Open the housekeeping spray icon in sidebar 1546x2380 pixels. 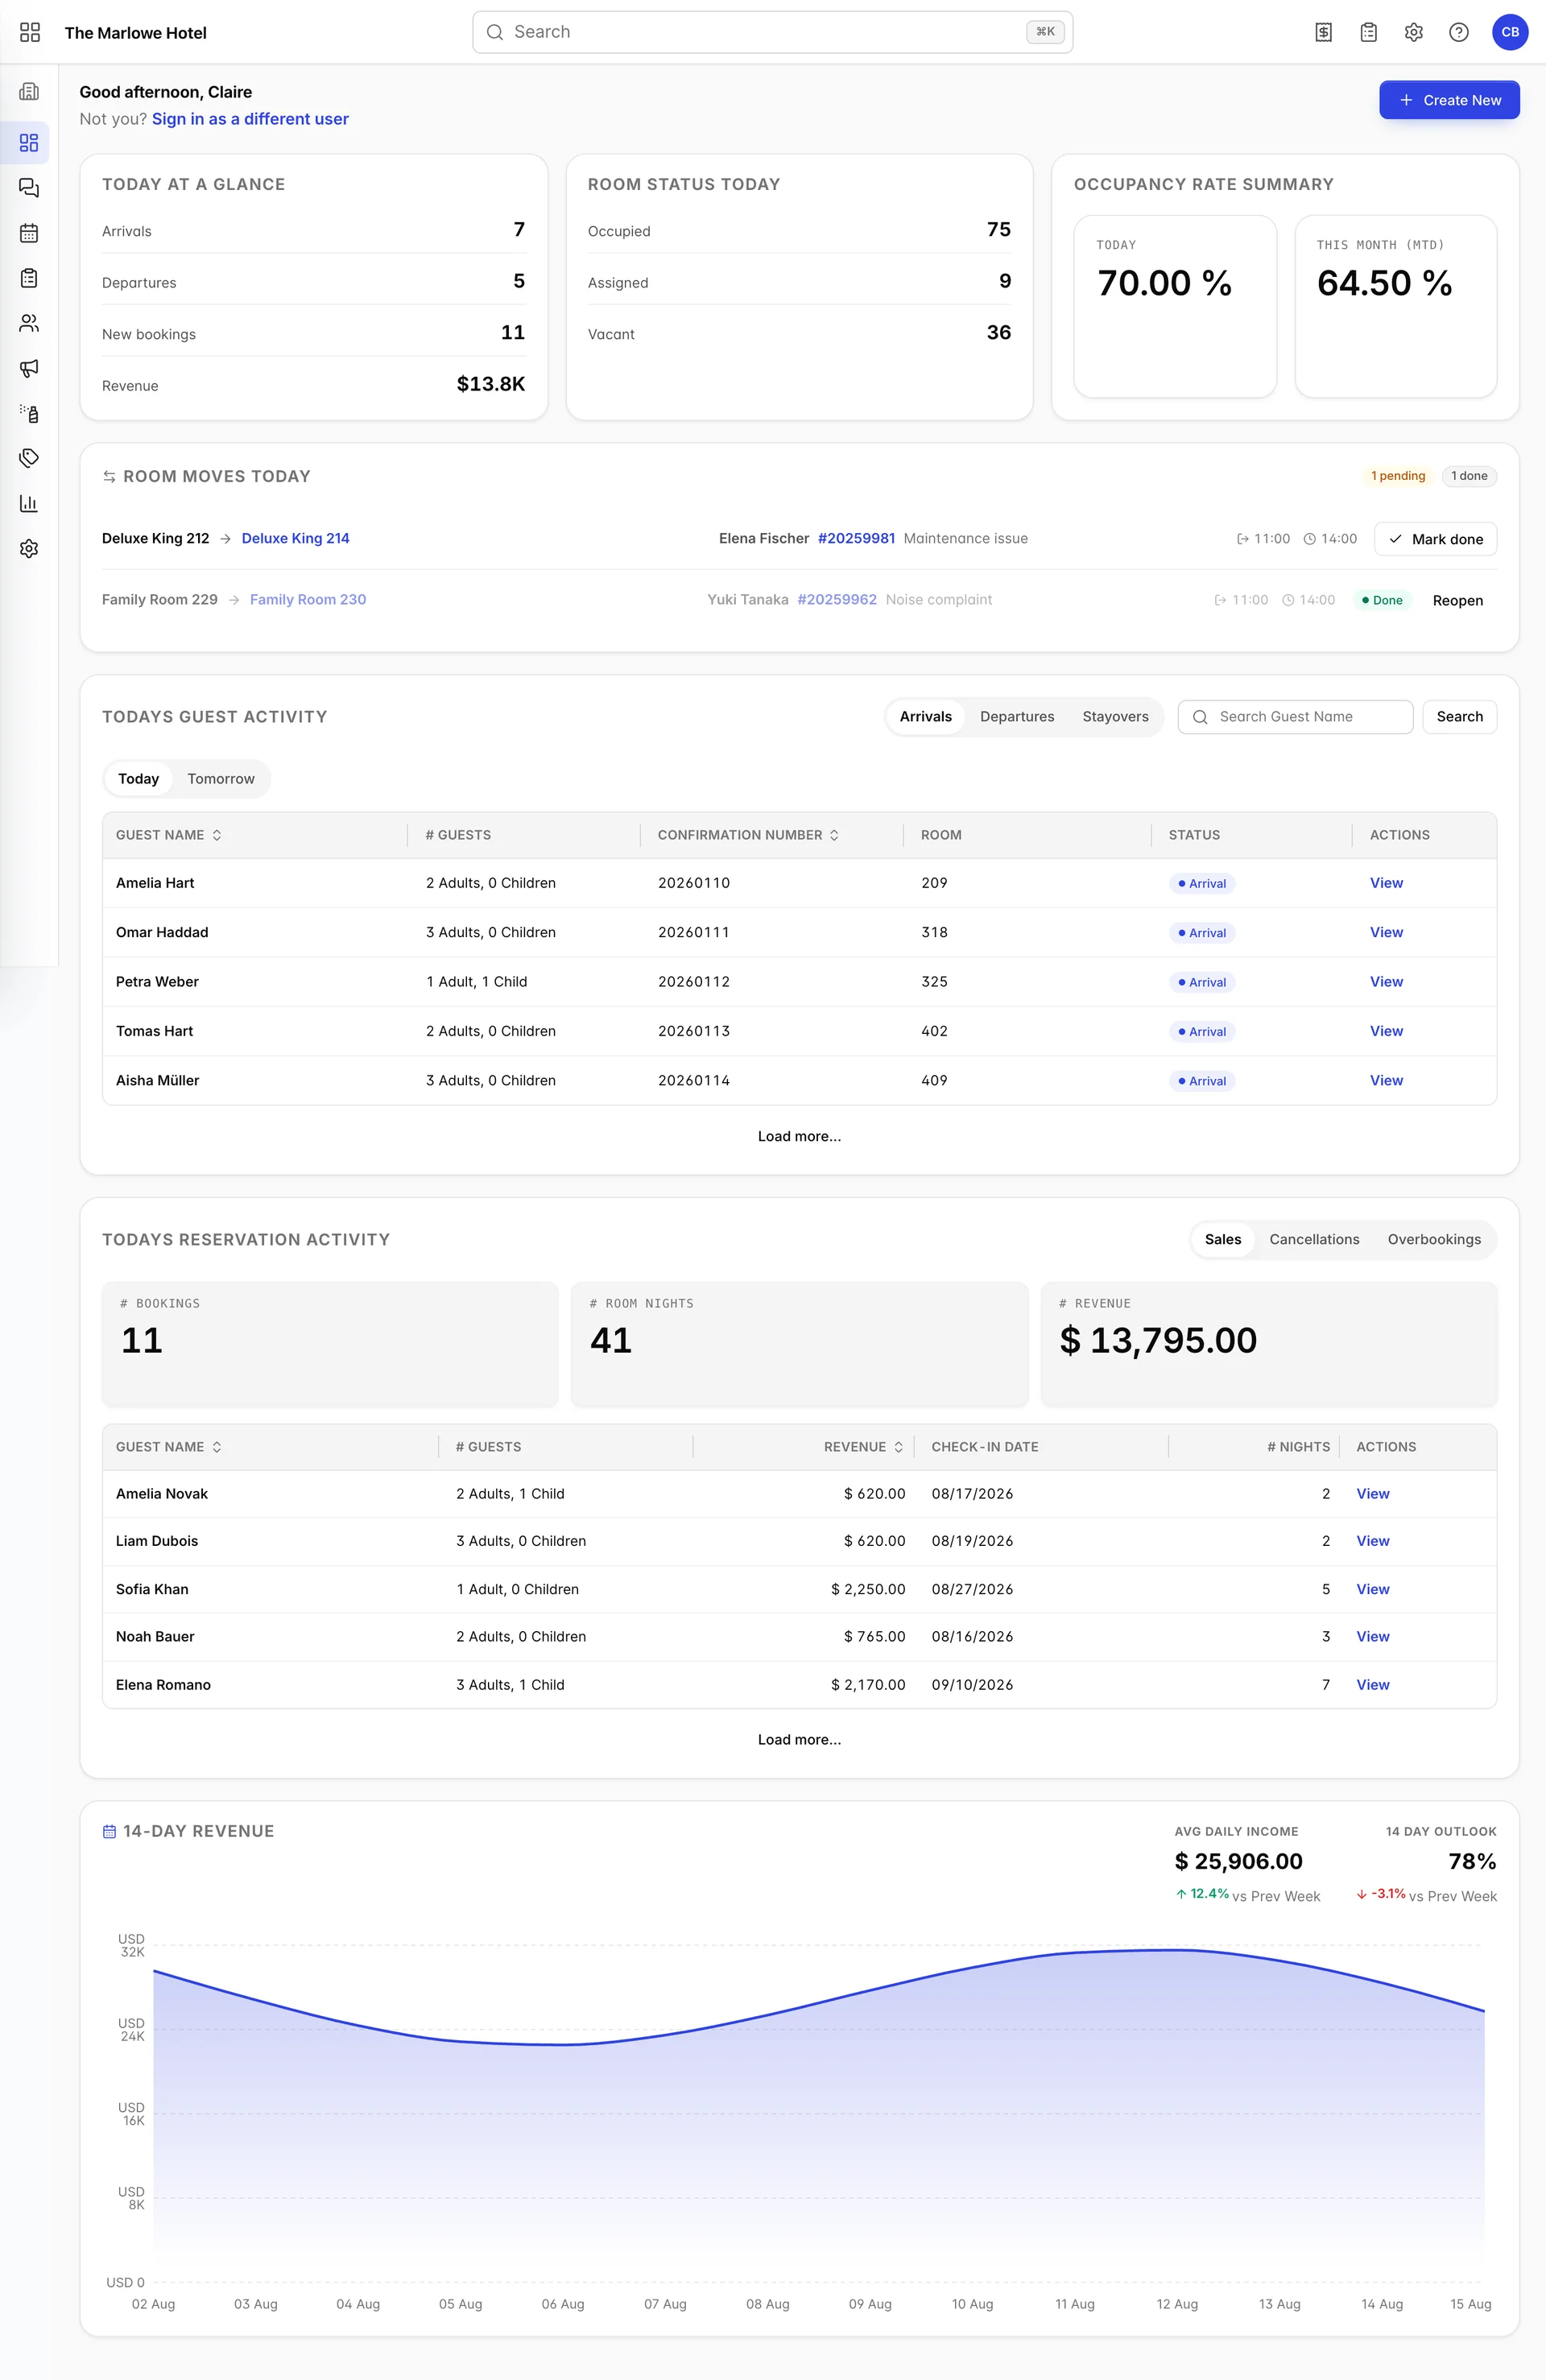pos(29,413)
